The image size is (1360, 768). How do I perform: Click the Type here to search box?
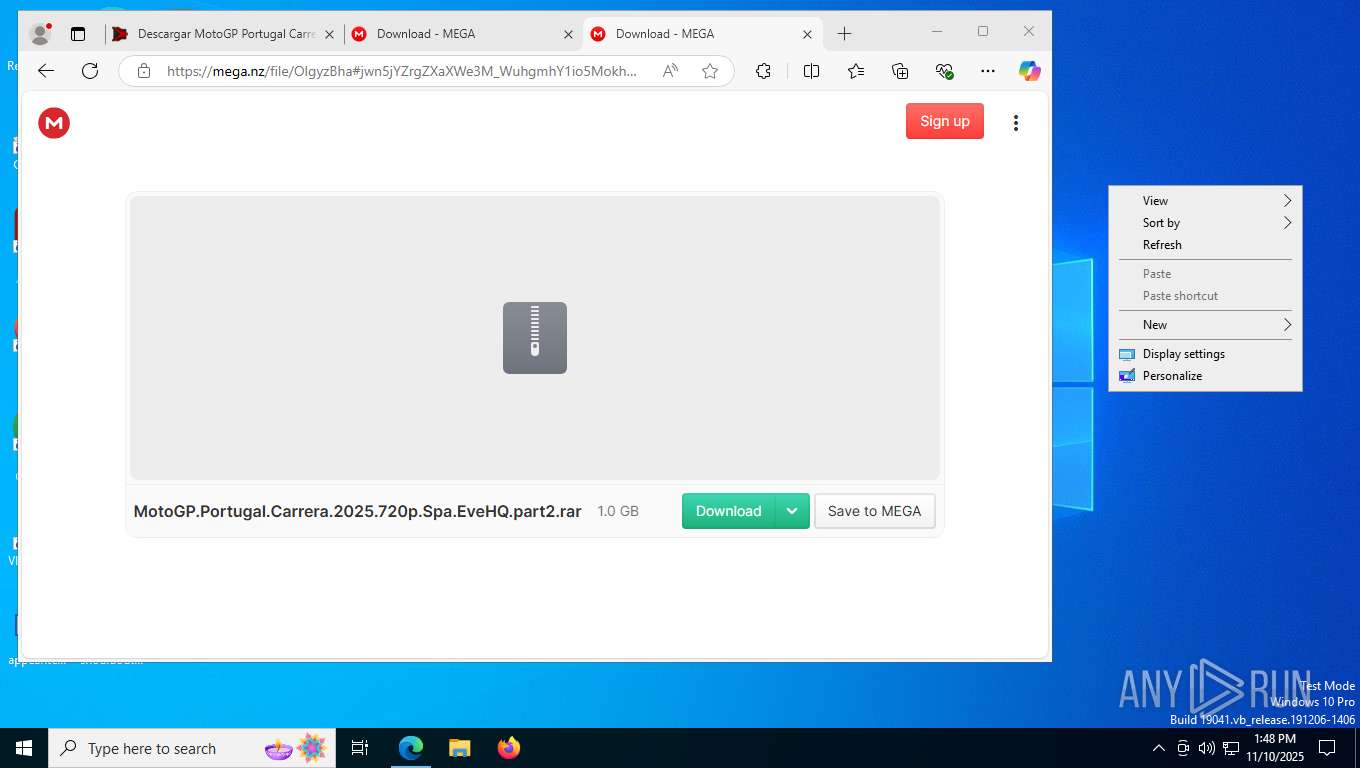[192, 748]
